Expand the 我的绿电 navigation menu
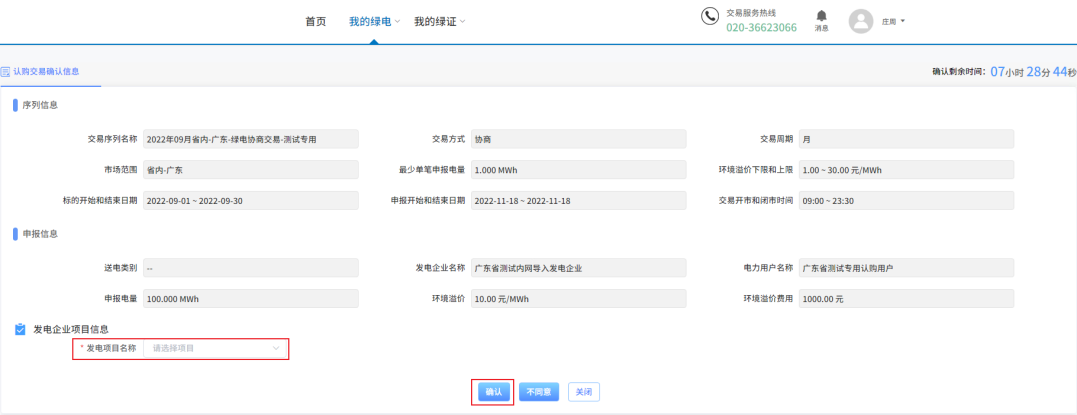This screenshot has height=415, width=1077. coord(374,21)
